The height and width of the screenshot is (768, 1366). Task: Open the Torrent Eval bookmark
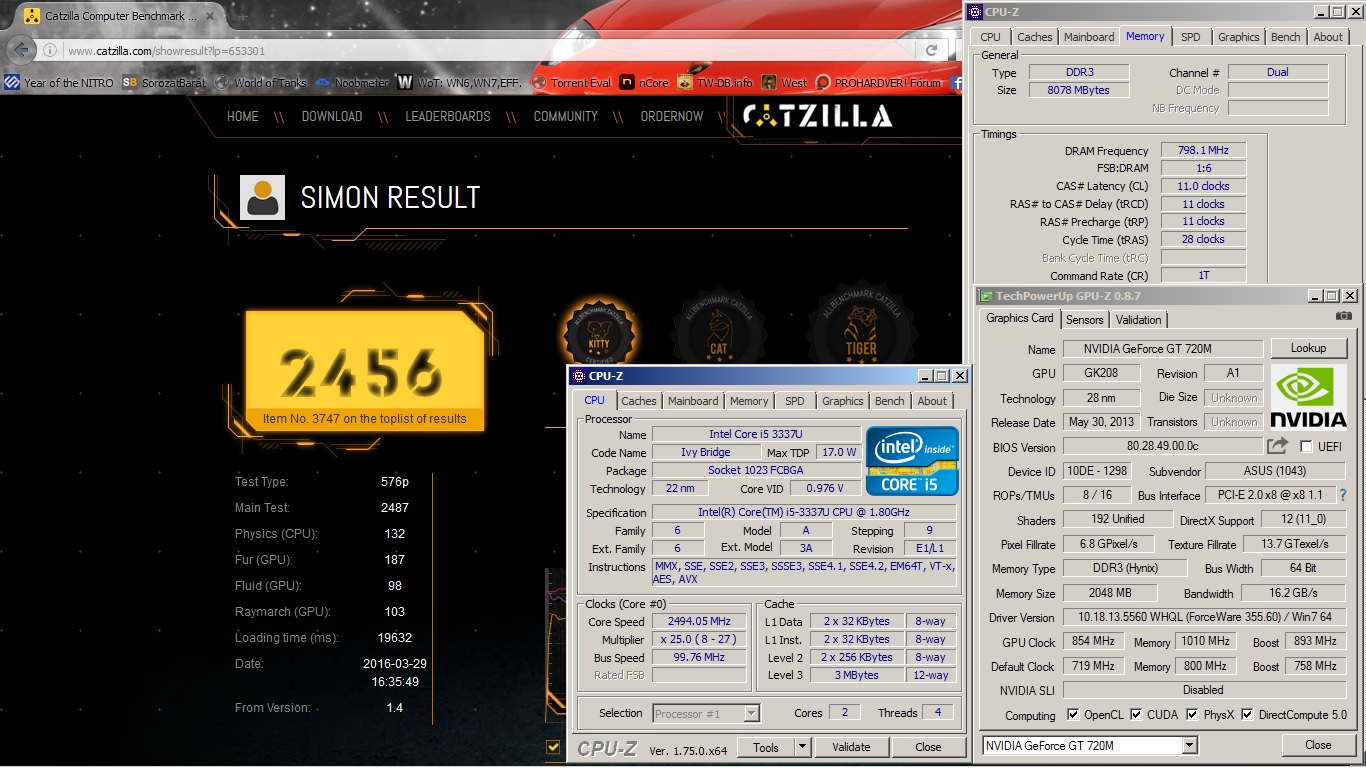point(571,83)
